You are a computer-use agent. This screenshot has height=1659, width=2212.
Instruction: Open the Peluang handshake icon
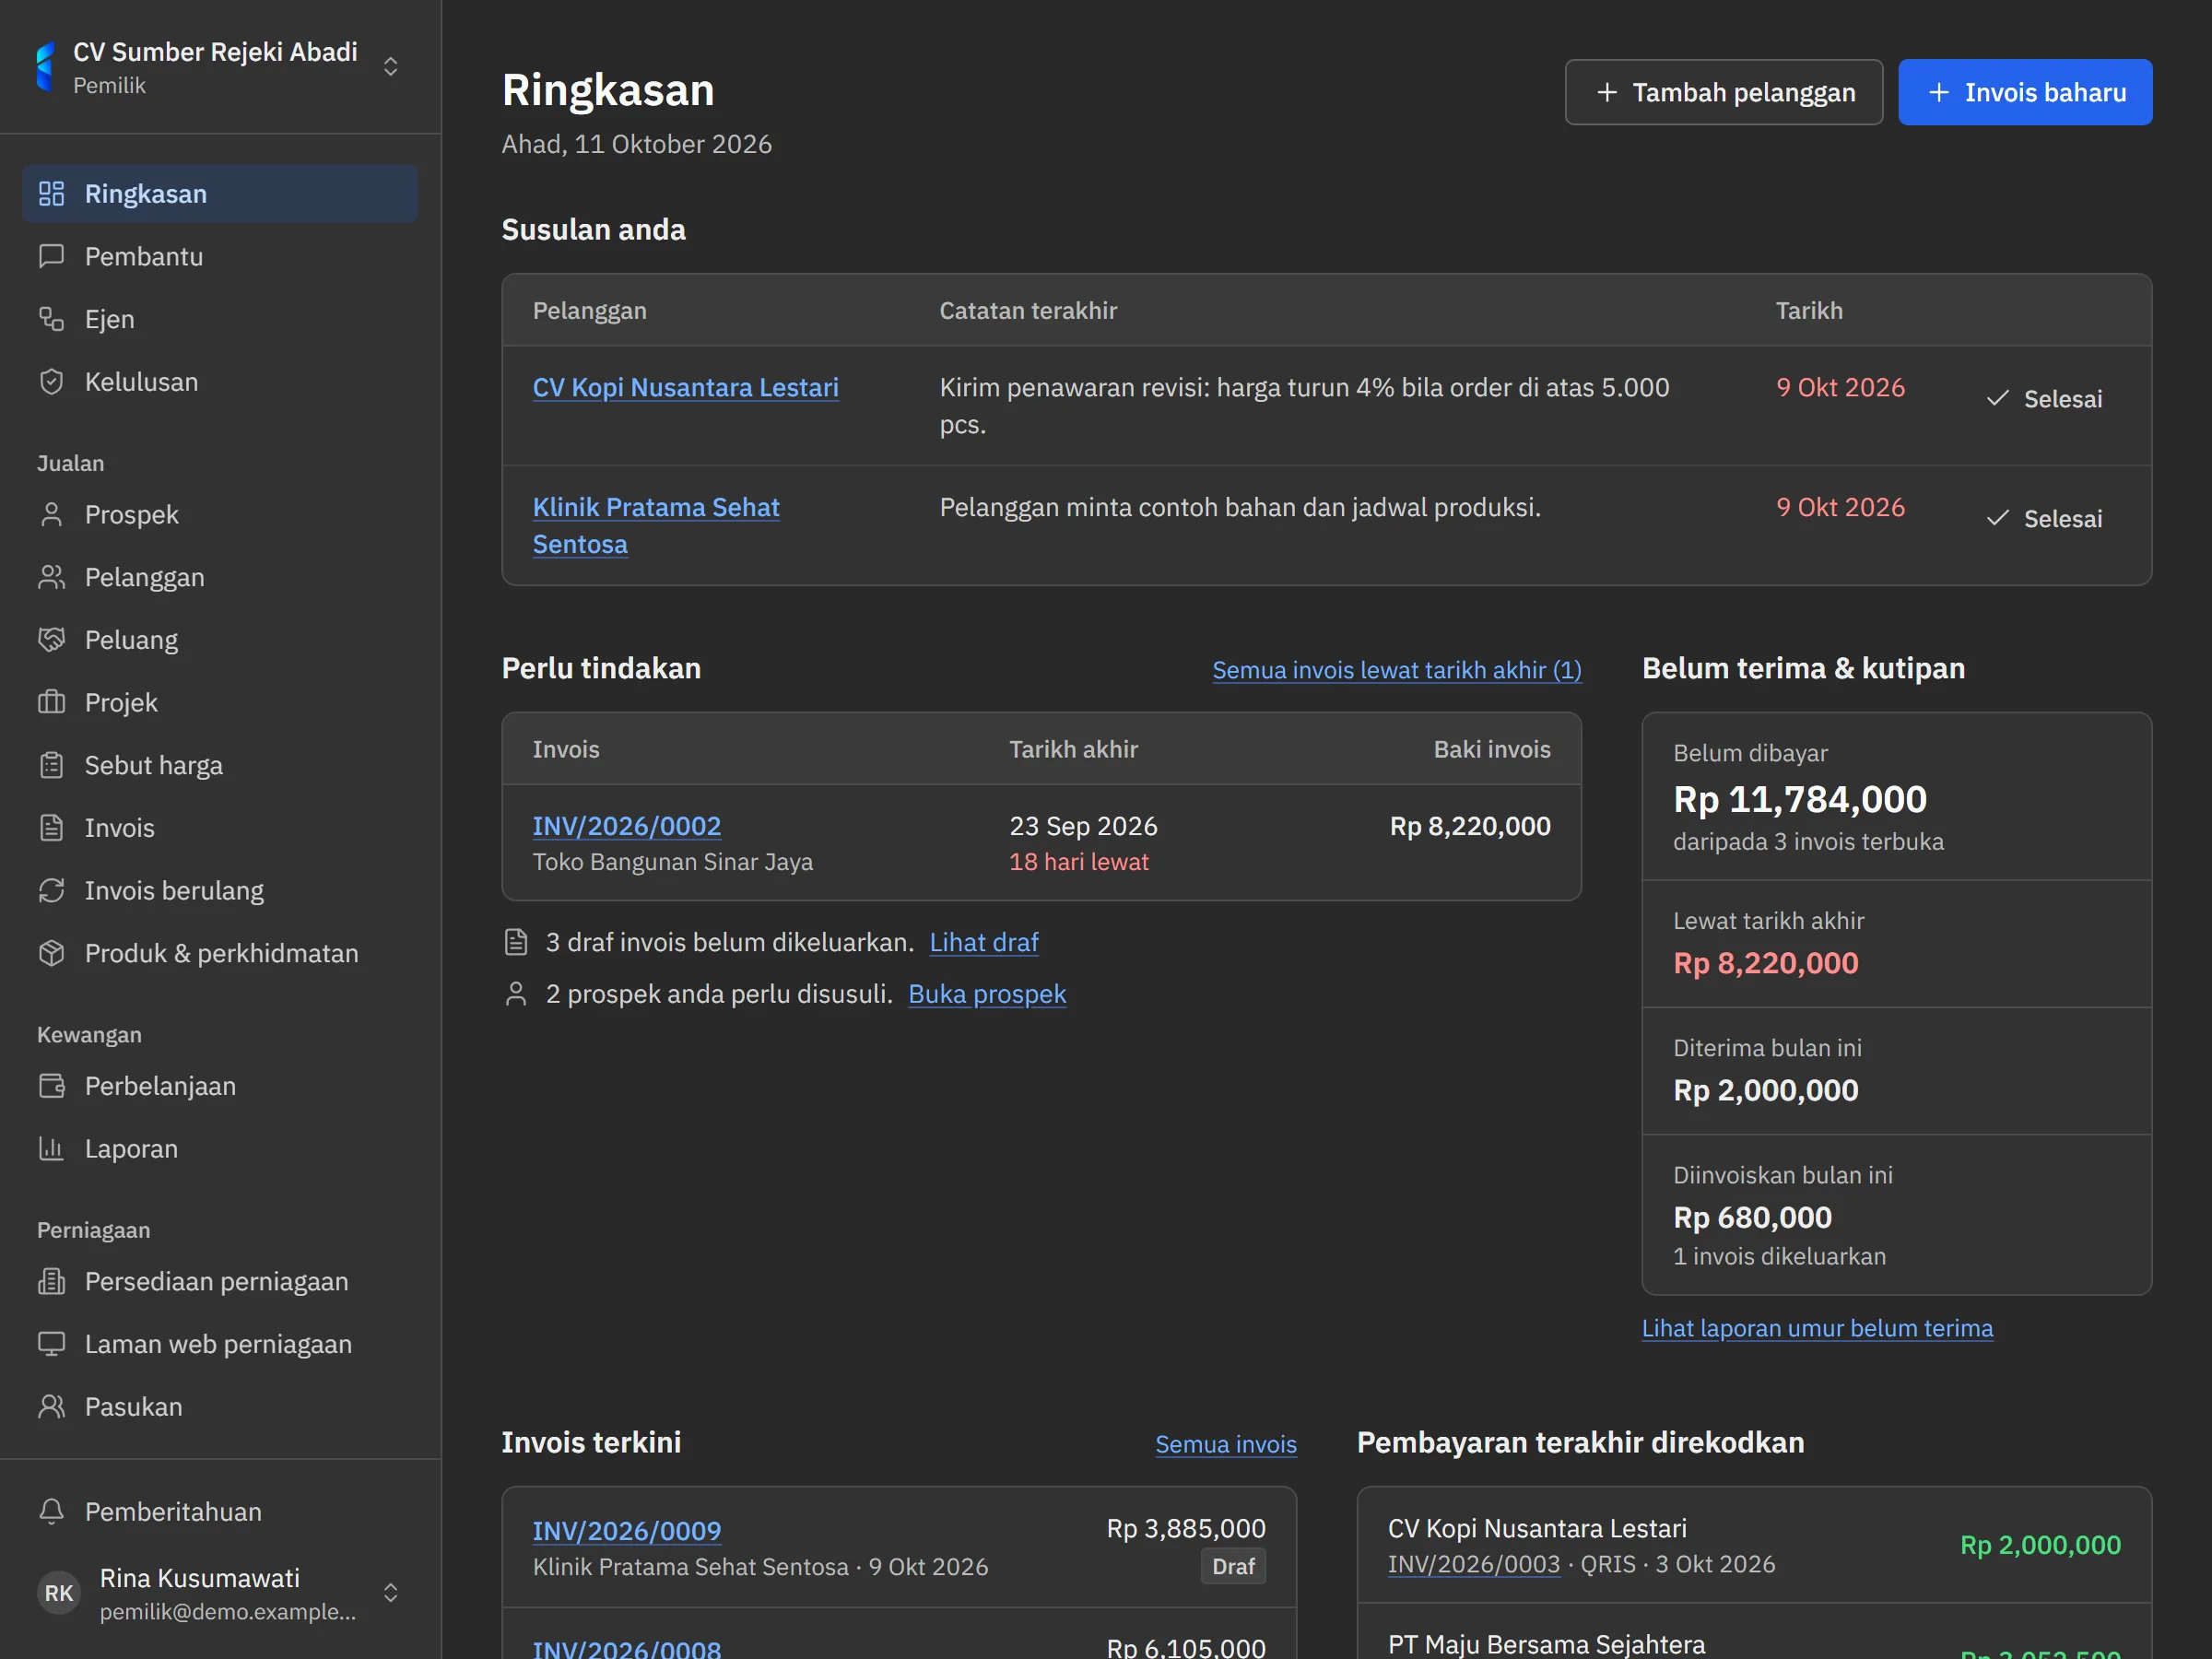click(x=51, y=640)
